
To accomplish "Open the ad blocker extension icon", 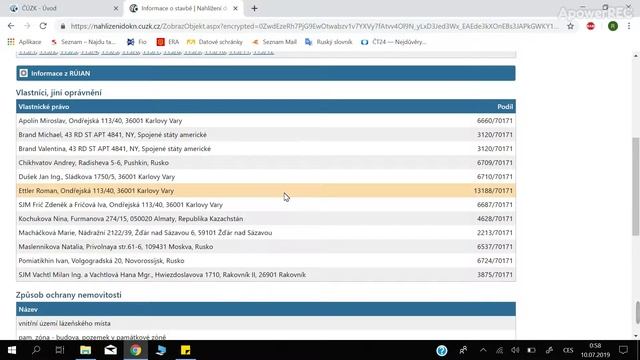I will coord(591,26).
